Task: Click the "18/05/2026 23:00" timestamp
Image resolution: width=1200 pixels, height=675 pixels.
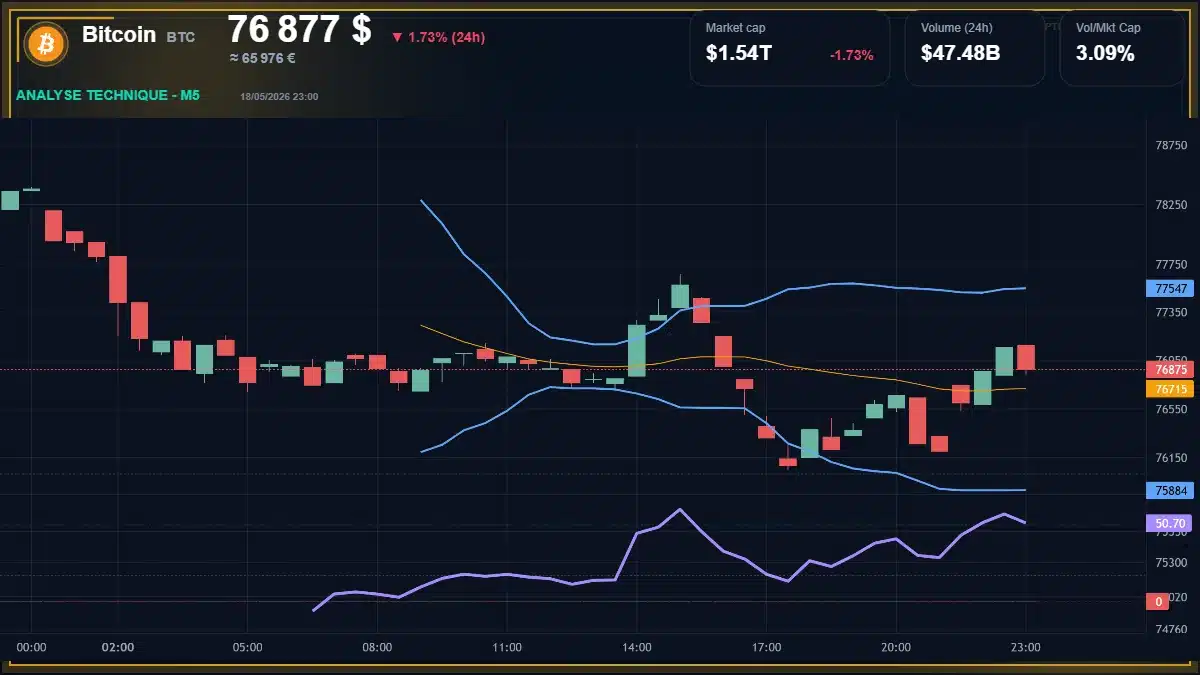Action: 279,97
